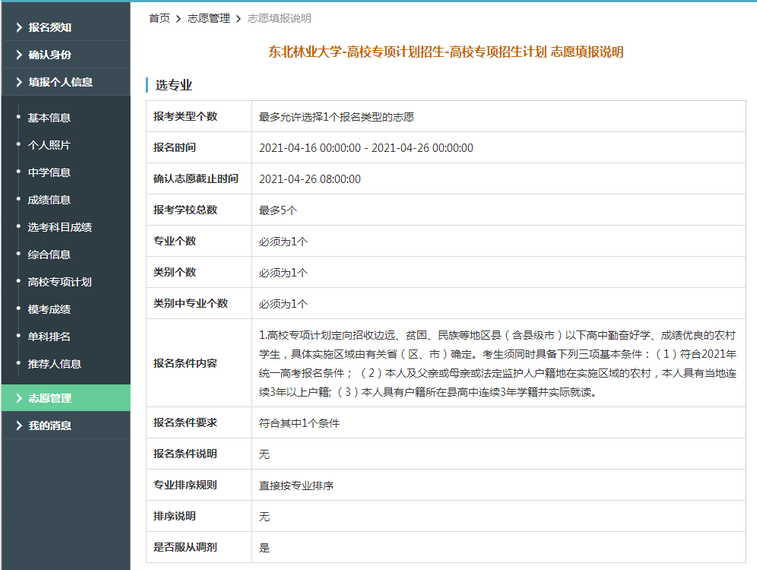The image size is (757, 570).
Task: Click the 志愿管理 breadcrumb link
Action: [209, 18]
